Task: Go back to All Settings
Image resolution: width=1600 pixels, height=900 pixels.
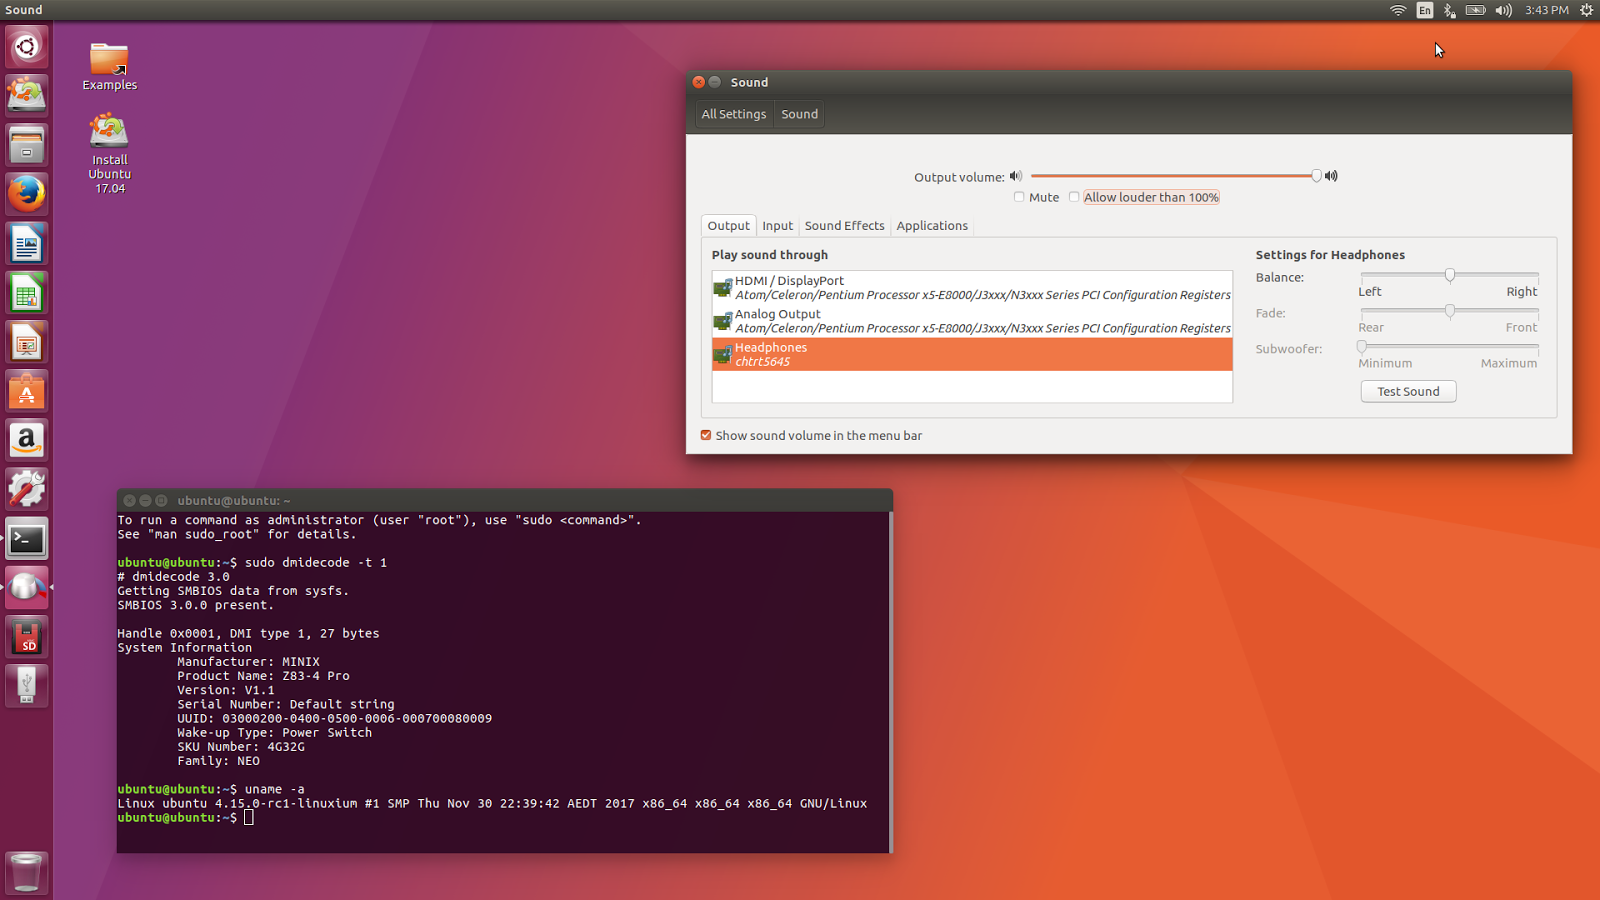Action: click(734, 114)
